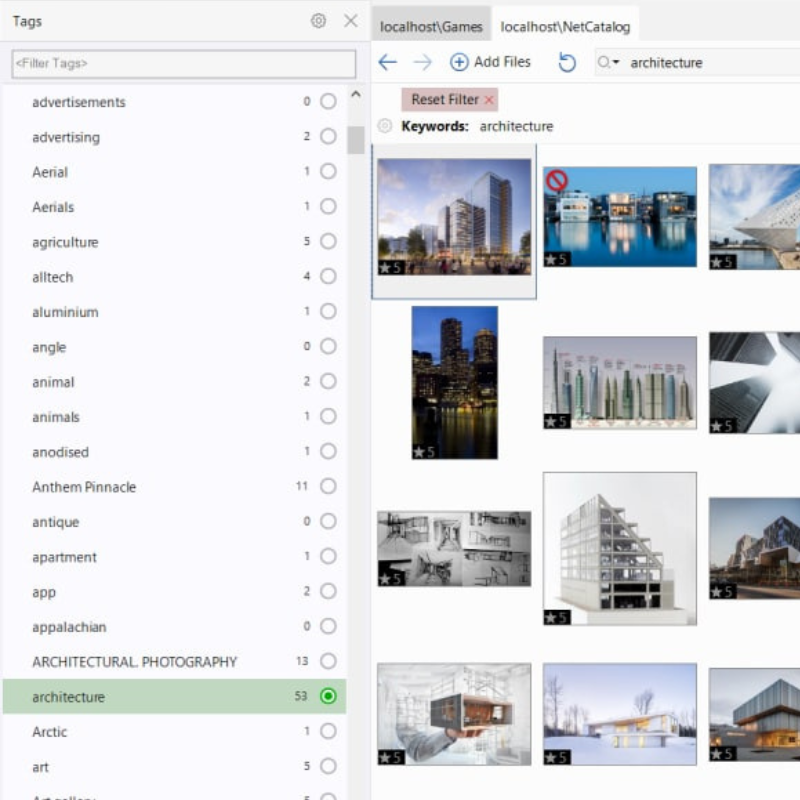The width and height of the screenshot is (800, 800).
Task: Open the Keywords filter gear icon
Action: [x=385, y=126]
